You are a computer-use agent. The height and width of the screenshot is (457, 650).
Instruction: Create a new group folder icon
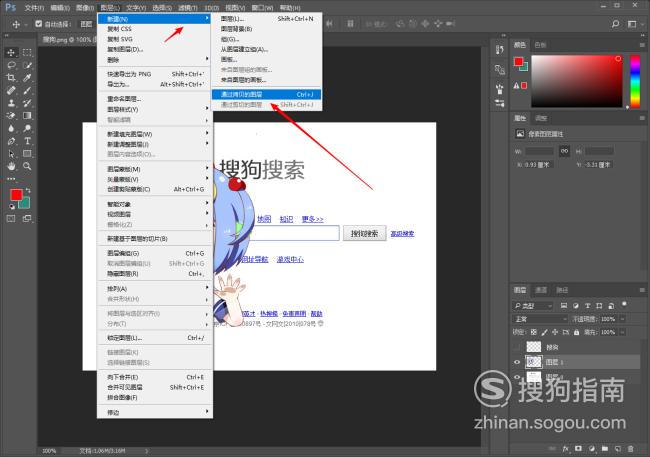[x=605, y=449]
